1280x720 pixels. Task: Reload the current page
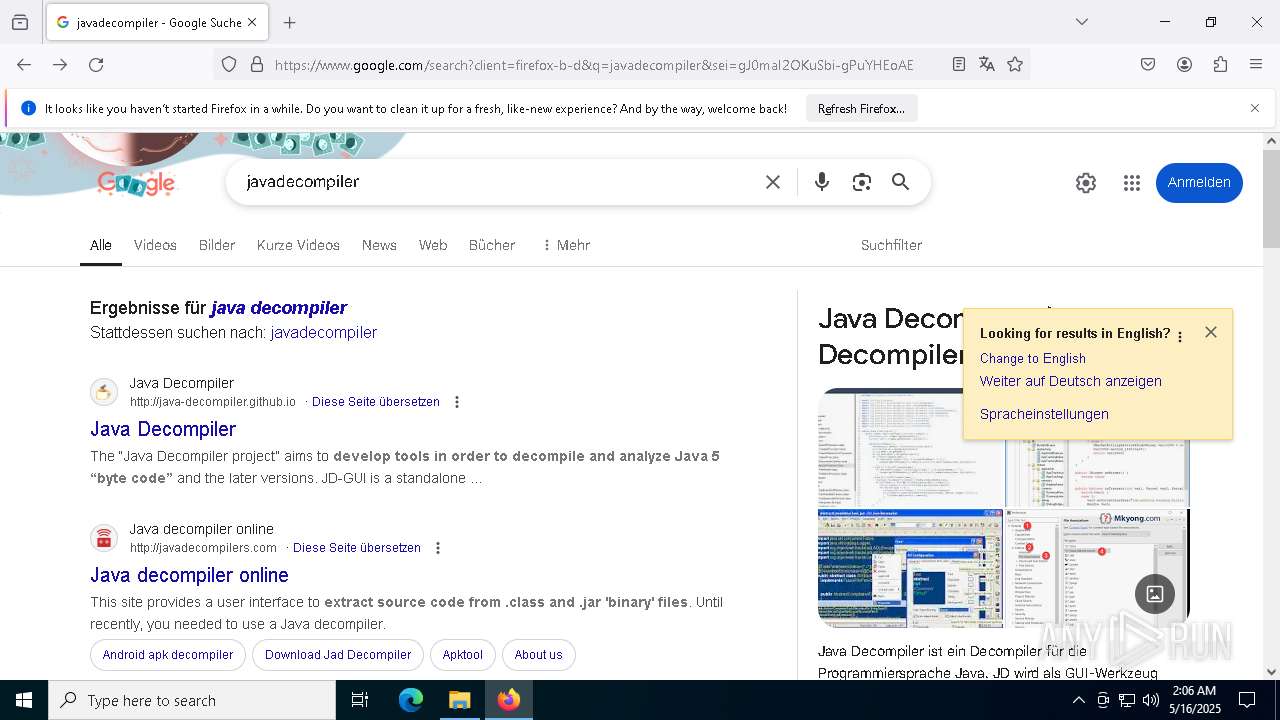(x=96, y=64)
